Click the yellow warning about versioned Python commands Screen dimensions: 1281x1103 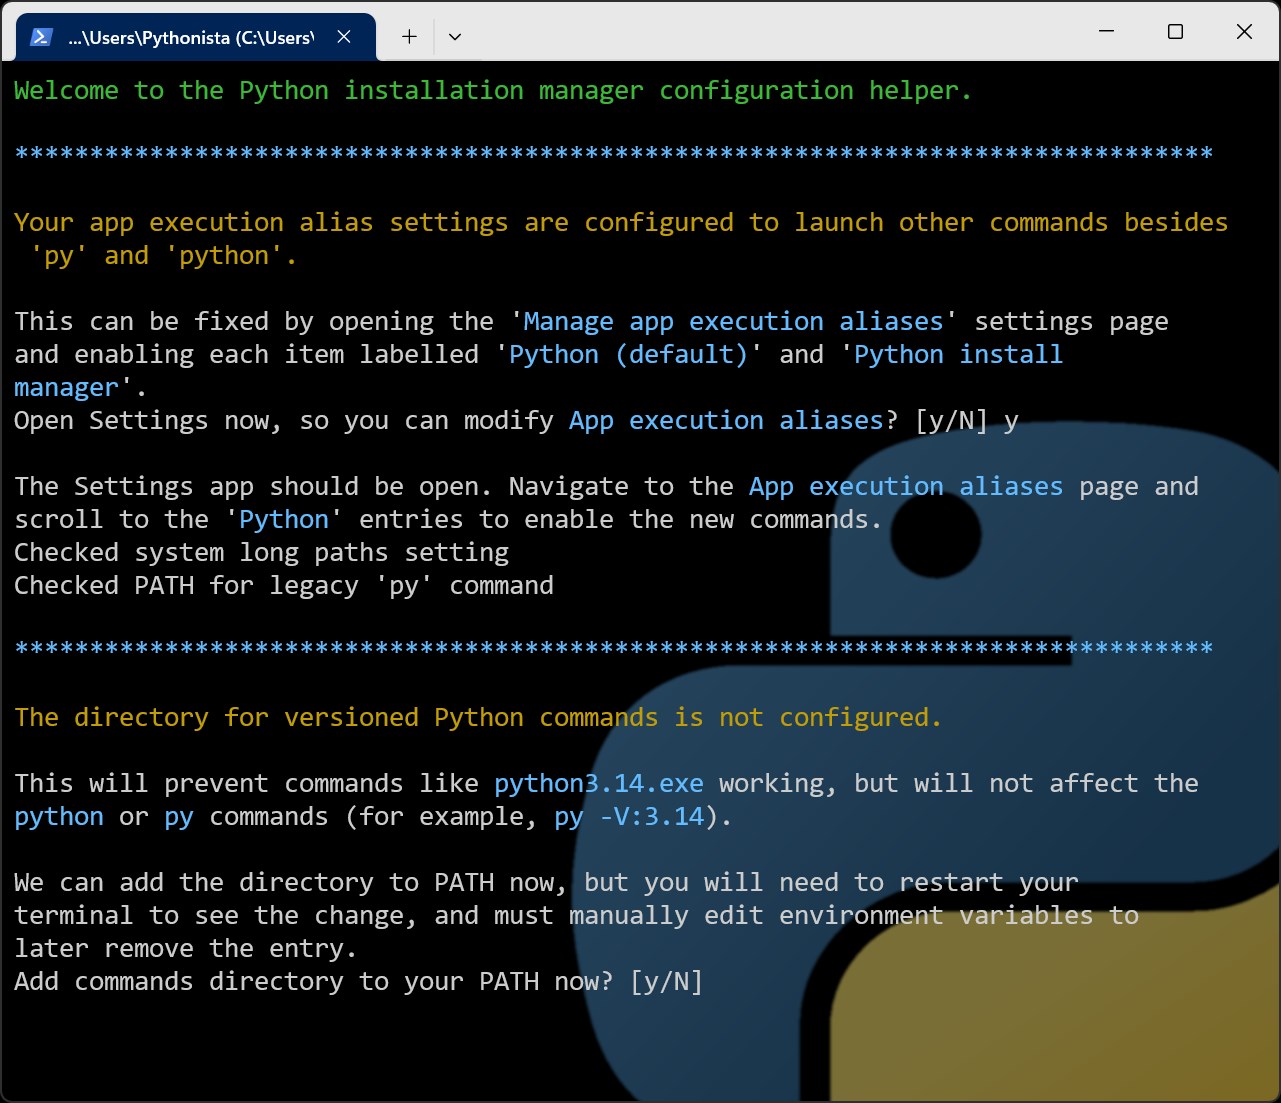tap(476, 717)
